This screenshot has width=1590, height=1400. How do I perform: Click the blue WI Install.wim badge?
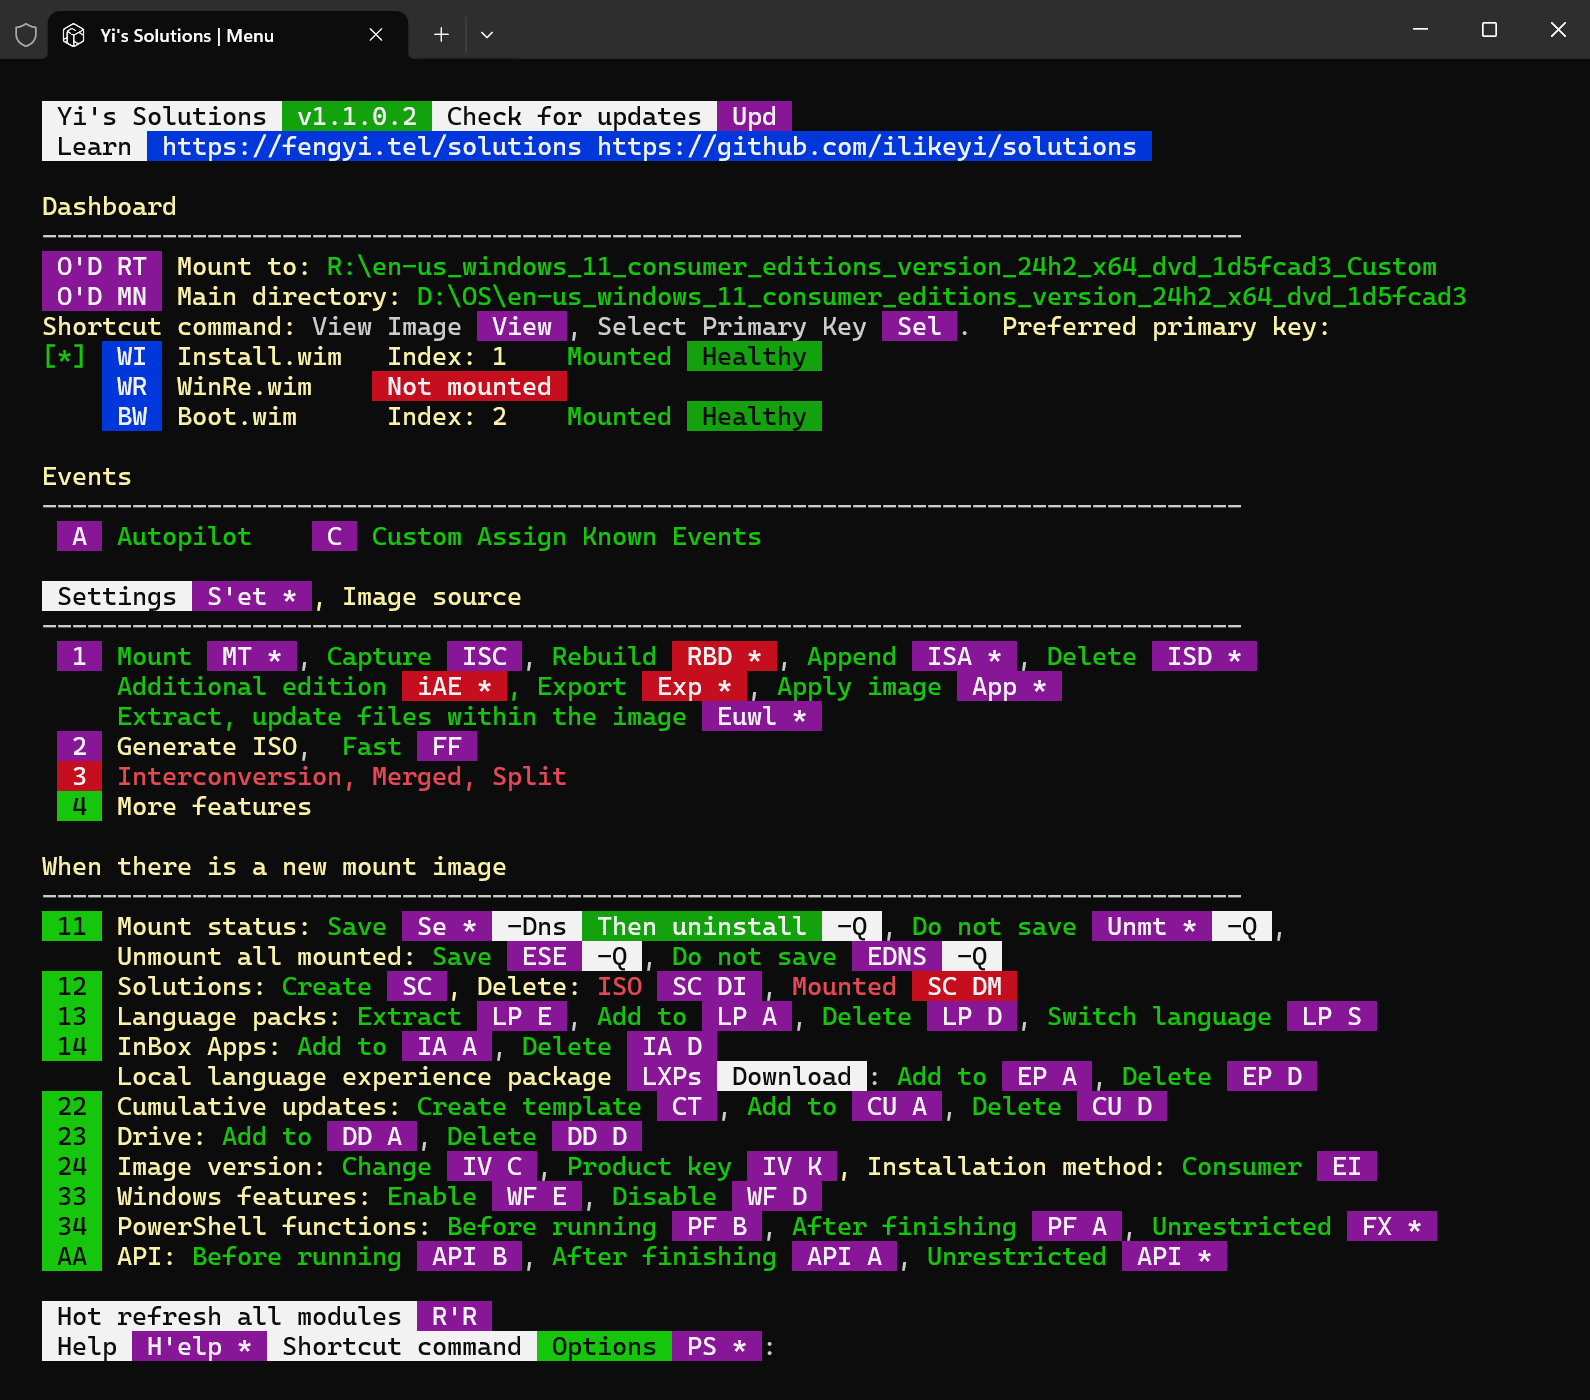[x=132, y=357]
